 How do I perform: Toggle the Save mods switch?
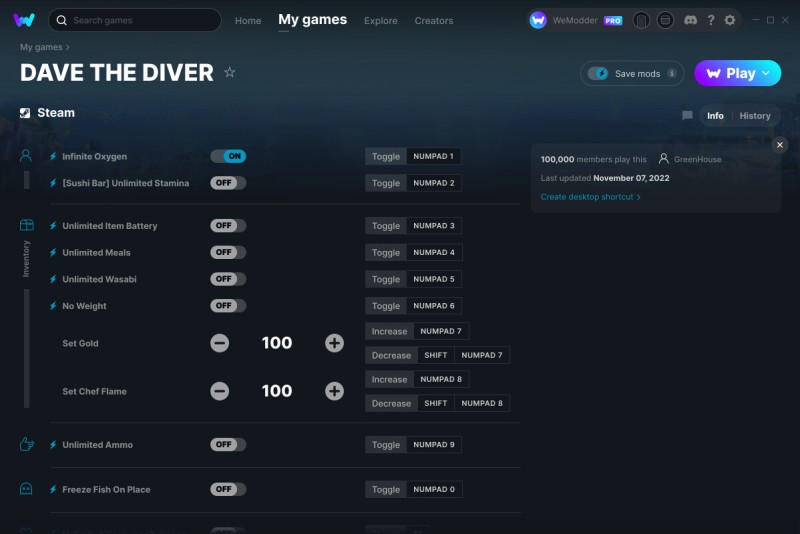pos(598,73)
